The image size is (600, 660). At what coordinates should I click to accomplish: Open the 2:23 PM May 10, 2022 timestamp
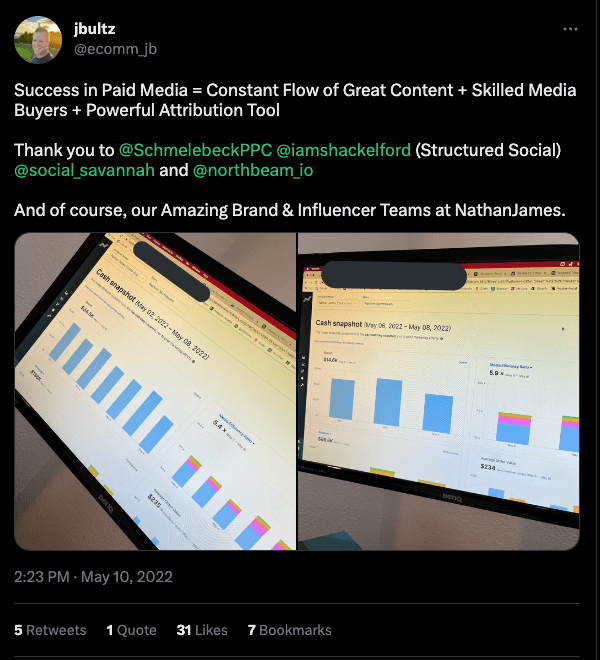[94, 577]
